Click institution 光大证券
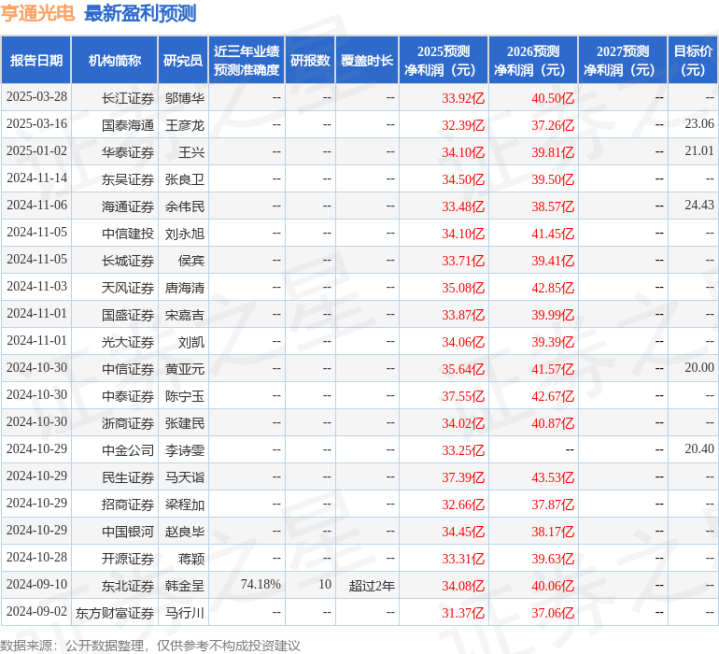This screenshot has height=654, width=719. coord(127,342)
